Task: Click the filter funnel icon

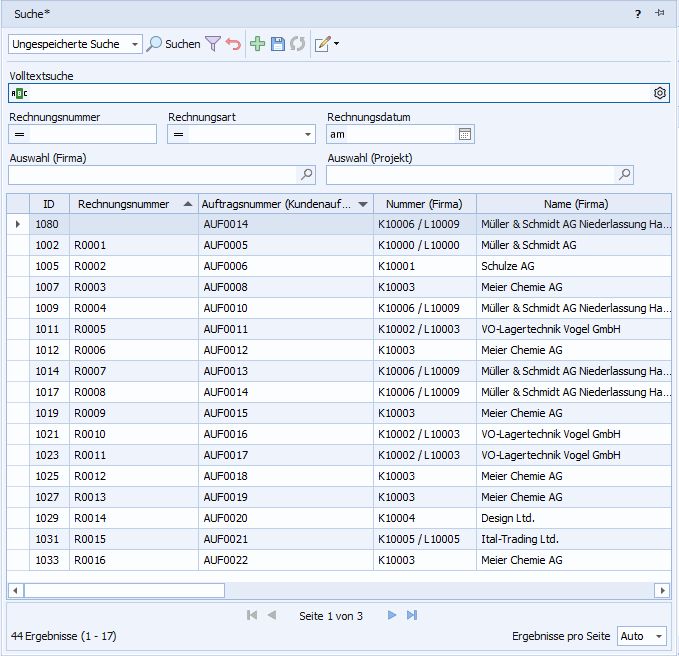Action: coord(213,44)
